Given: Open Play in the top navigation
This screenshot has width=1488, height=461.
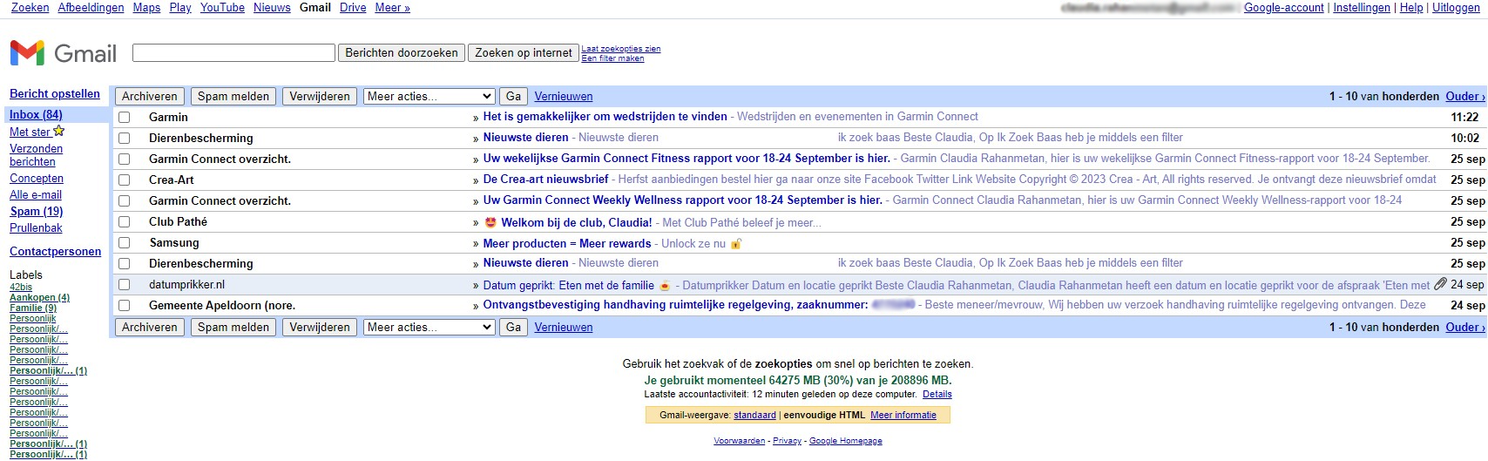Looking at the screenshot, I should [x=180, y=7].
